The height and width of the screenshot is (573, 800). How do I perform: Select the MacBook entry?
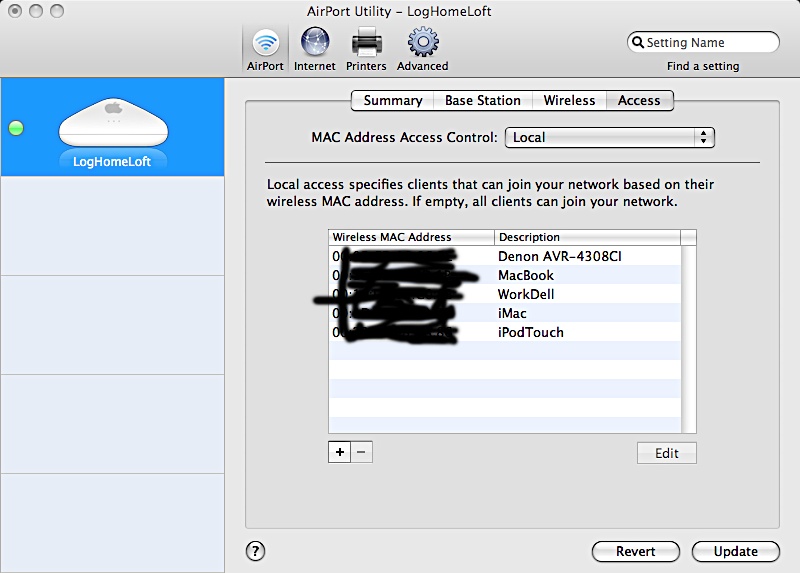pos(505,275)
